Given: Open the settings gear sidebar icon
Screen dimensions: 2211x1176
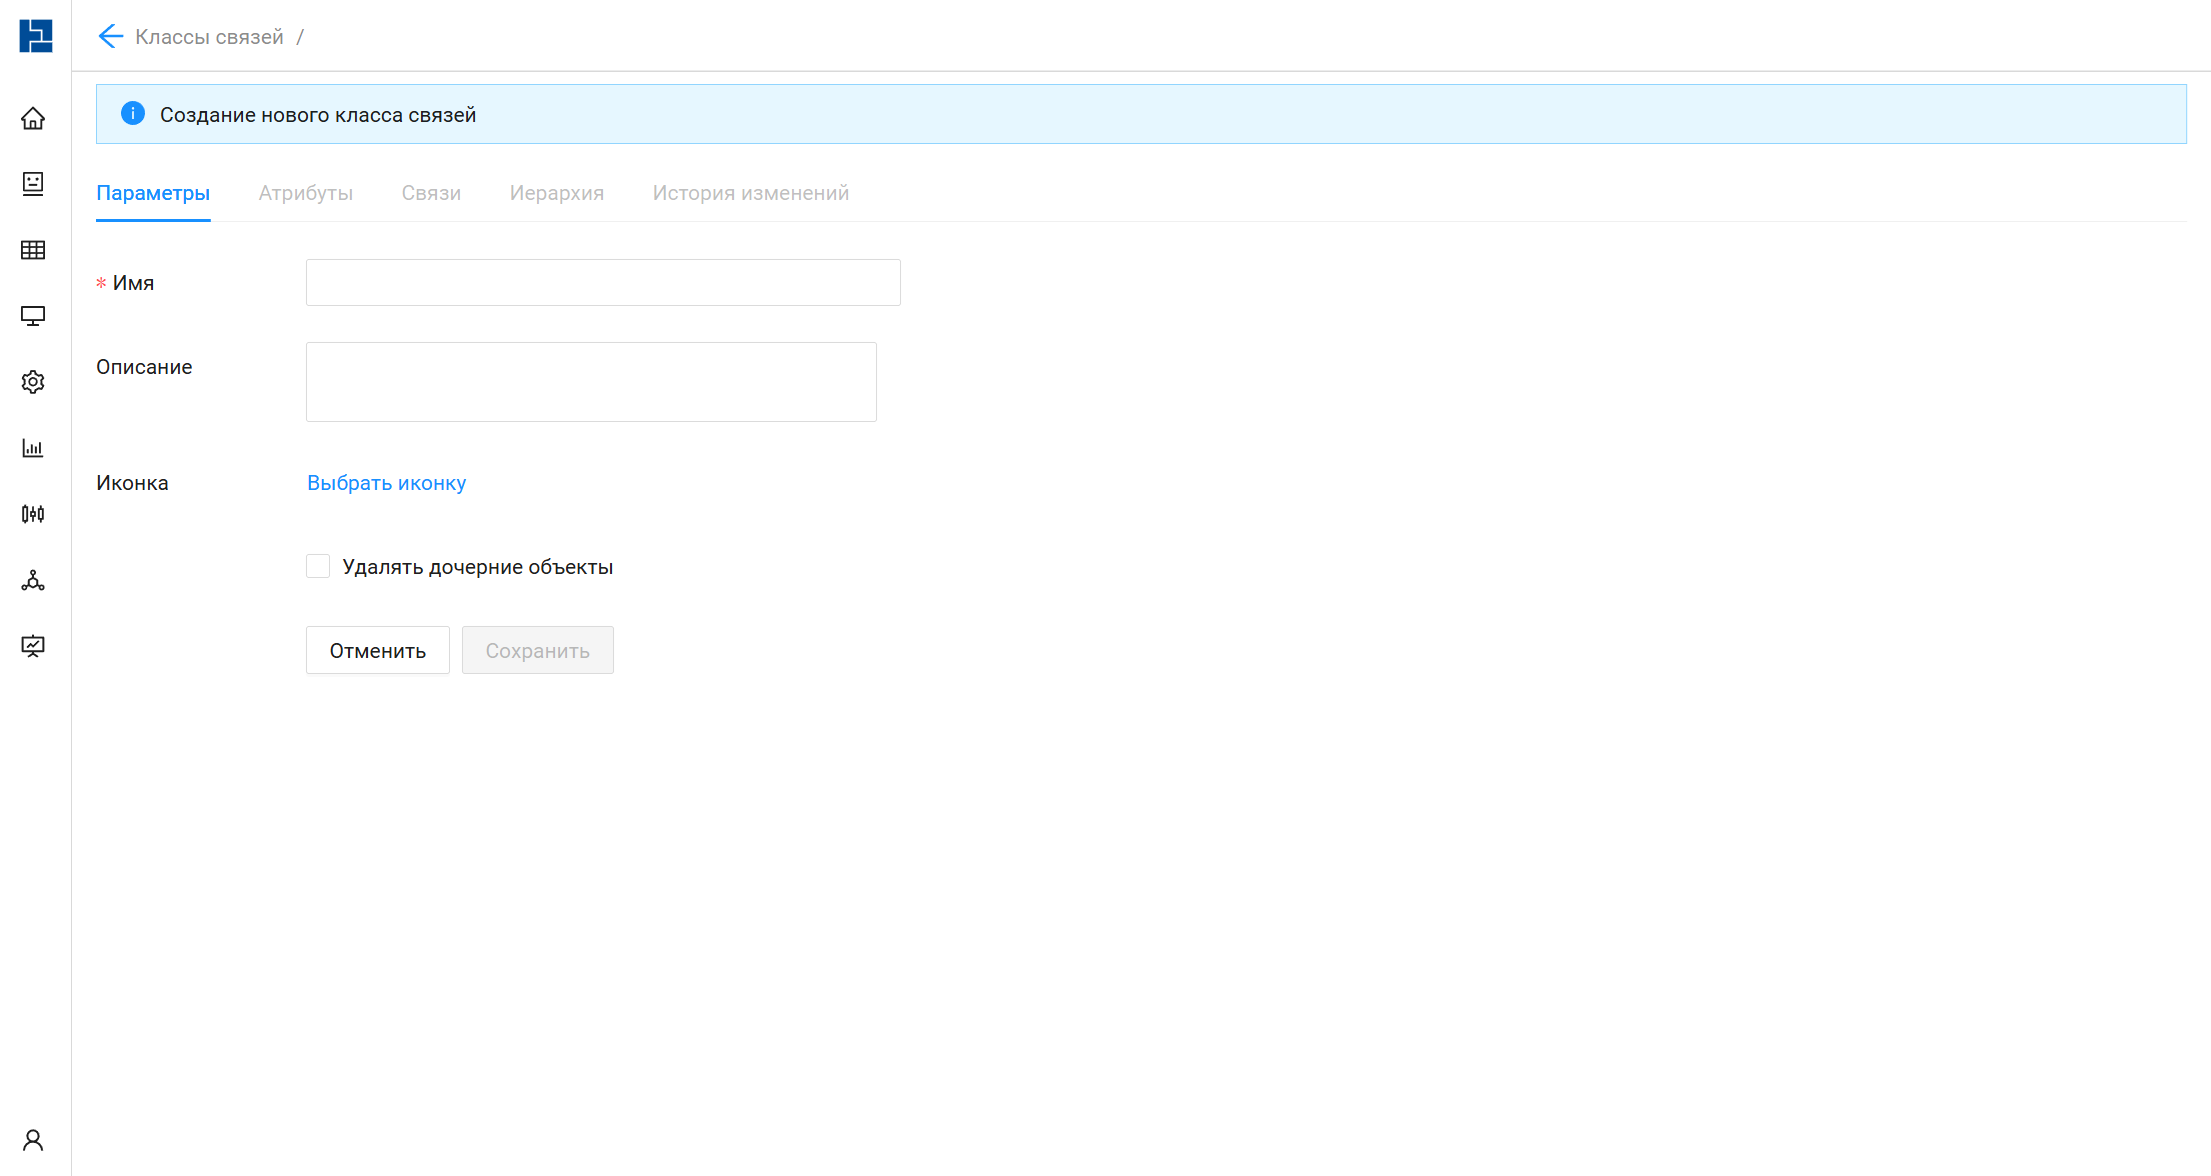Looking at the screenshot, I should pyautogui.click(x=33, y=382).
